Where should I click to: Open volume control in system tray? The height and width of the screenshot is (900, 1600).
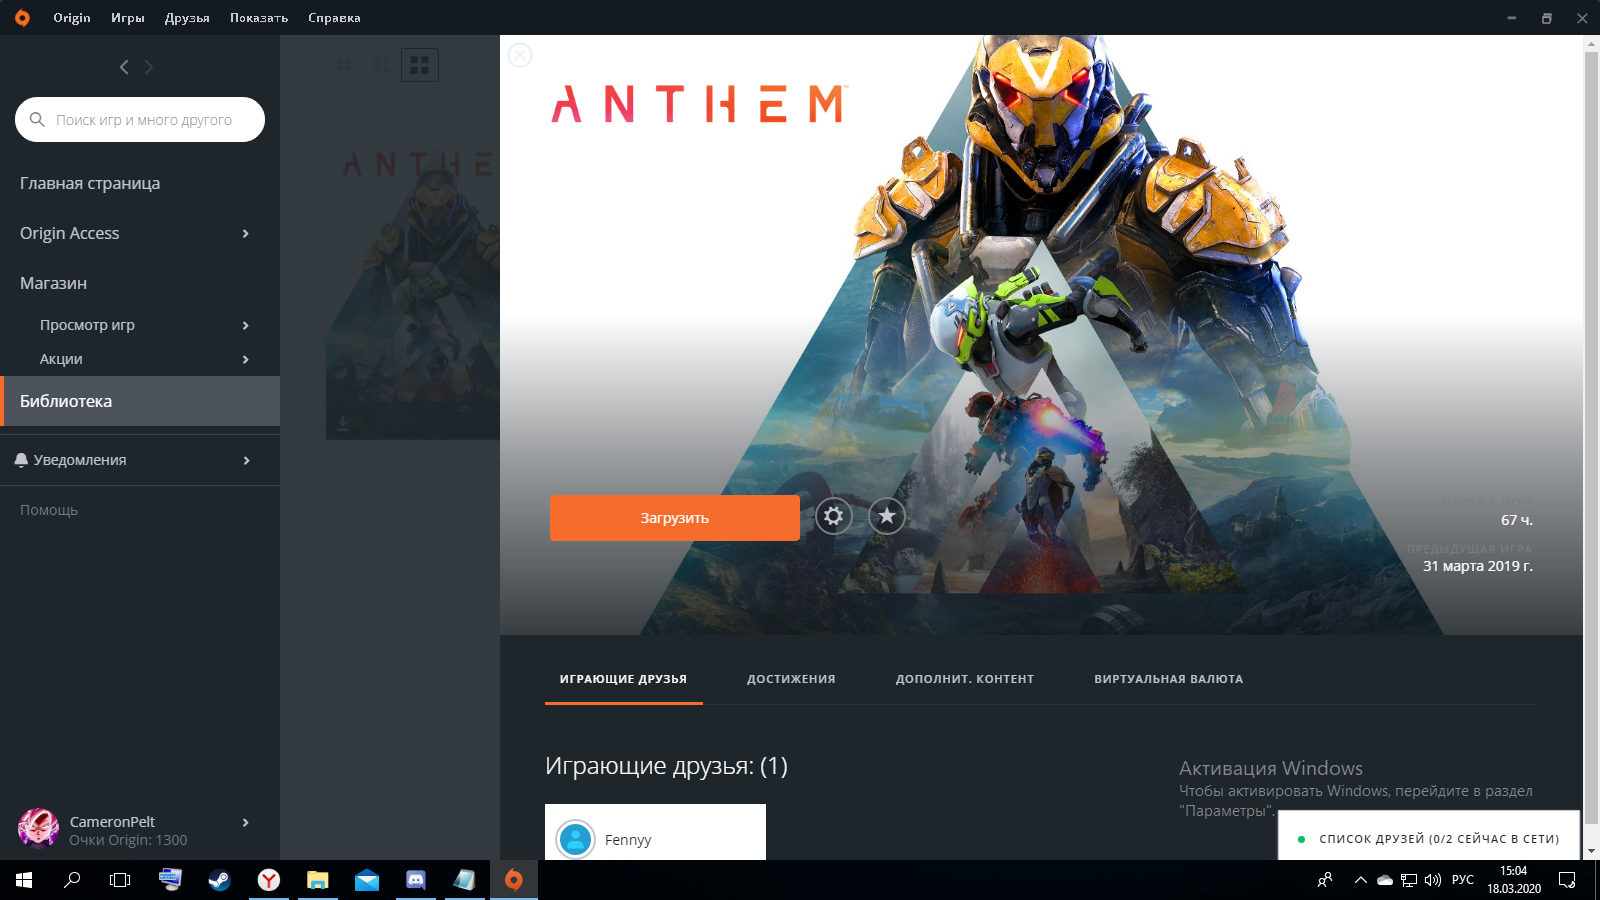point(1433,880)
